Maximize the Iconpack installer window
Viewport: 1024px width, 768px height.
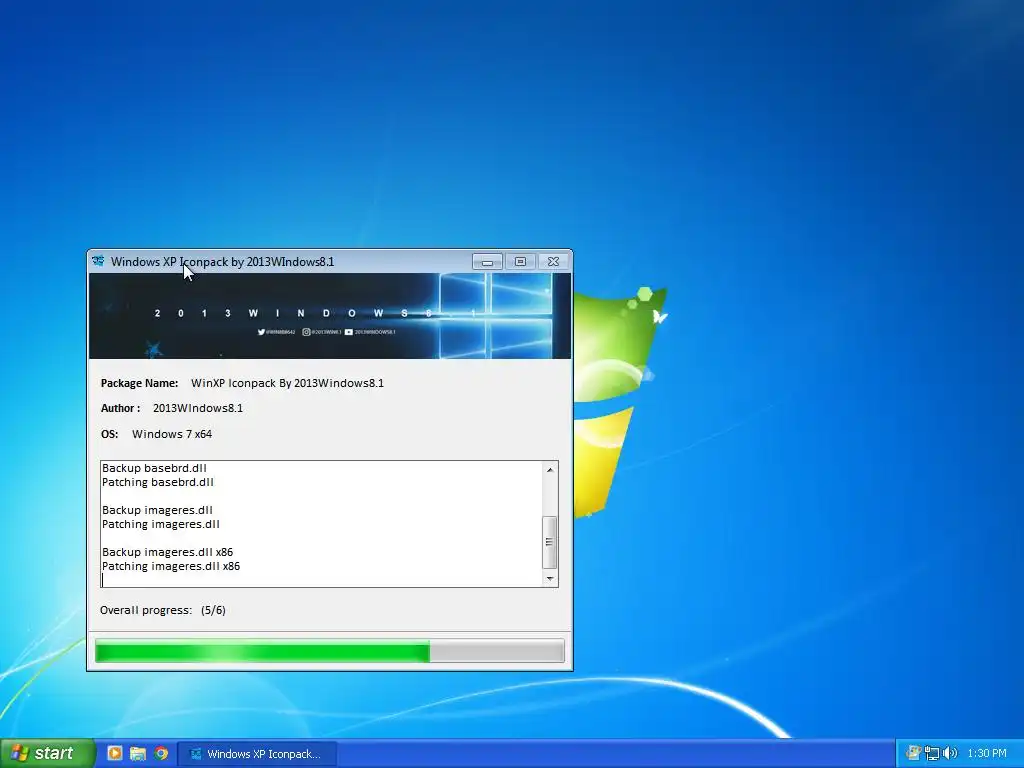point(520,261)
